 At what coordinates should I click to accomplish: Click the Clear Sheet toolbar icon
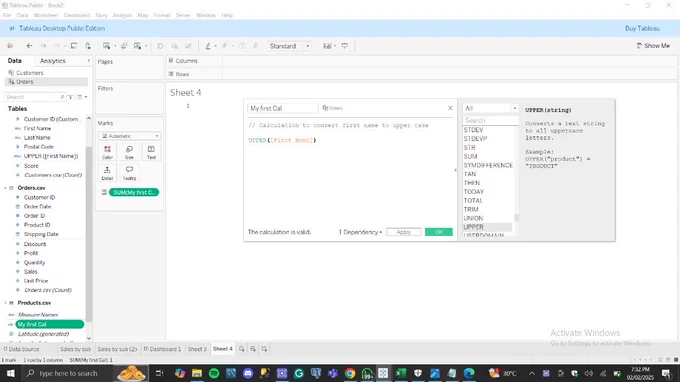pyautogui.click(x=137, y=46)
